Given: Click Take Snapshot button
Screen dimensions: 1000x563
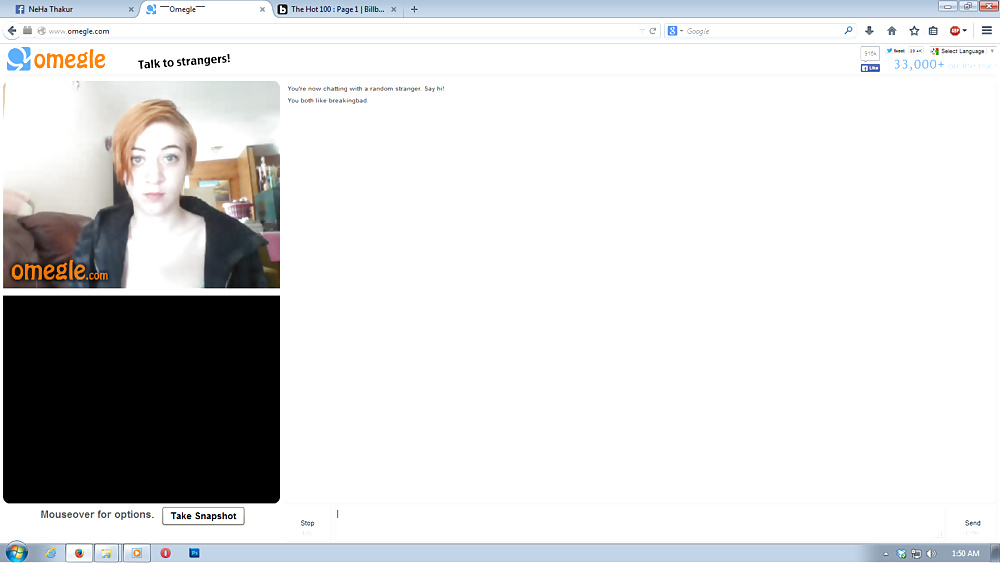Looking at the screenshot, I should [x=203, y=516].
